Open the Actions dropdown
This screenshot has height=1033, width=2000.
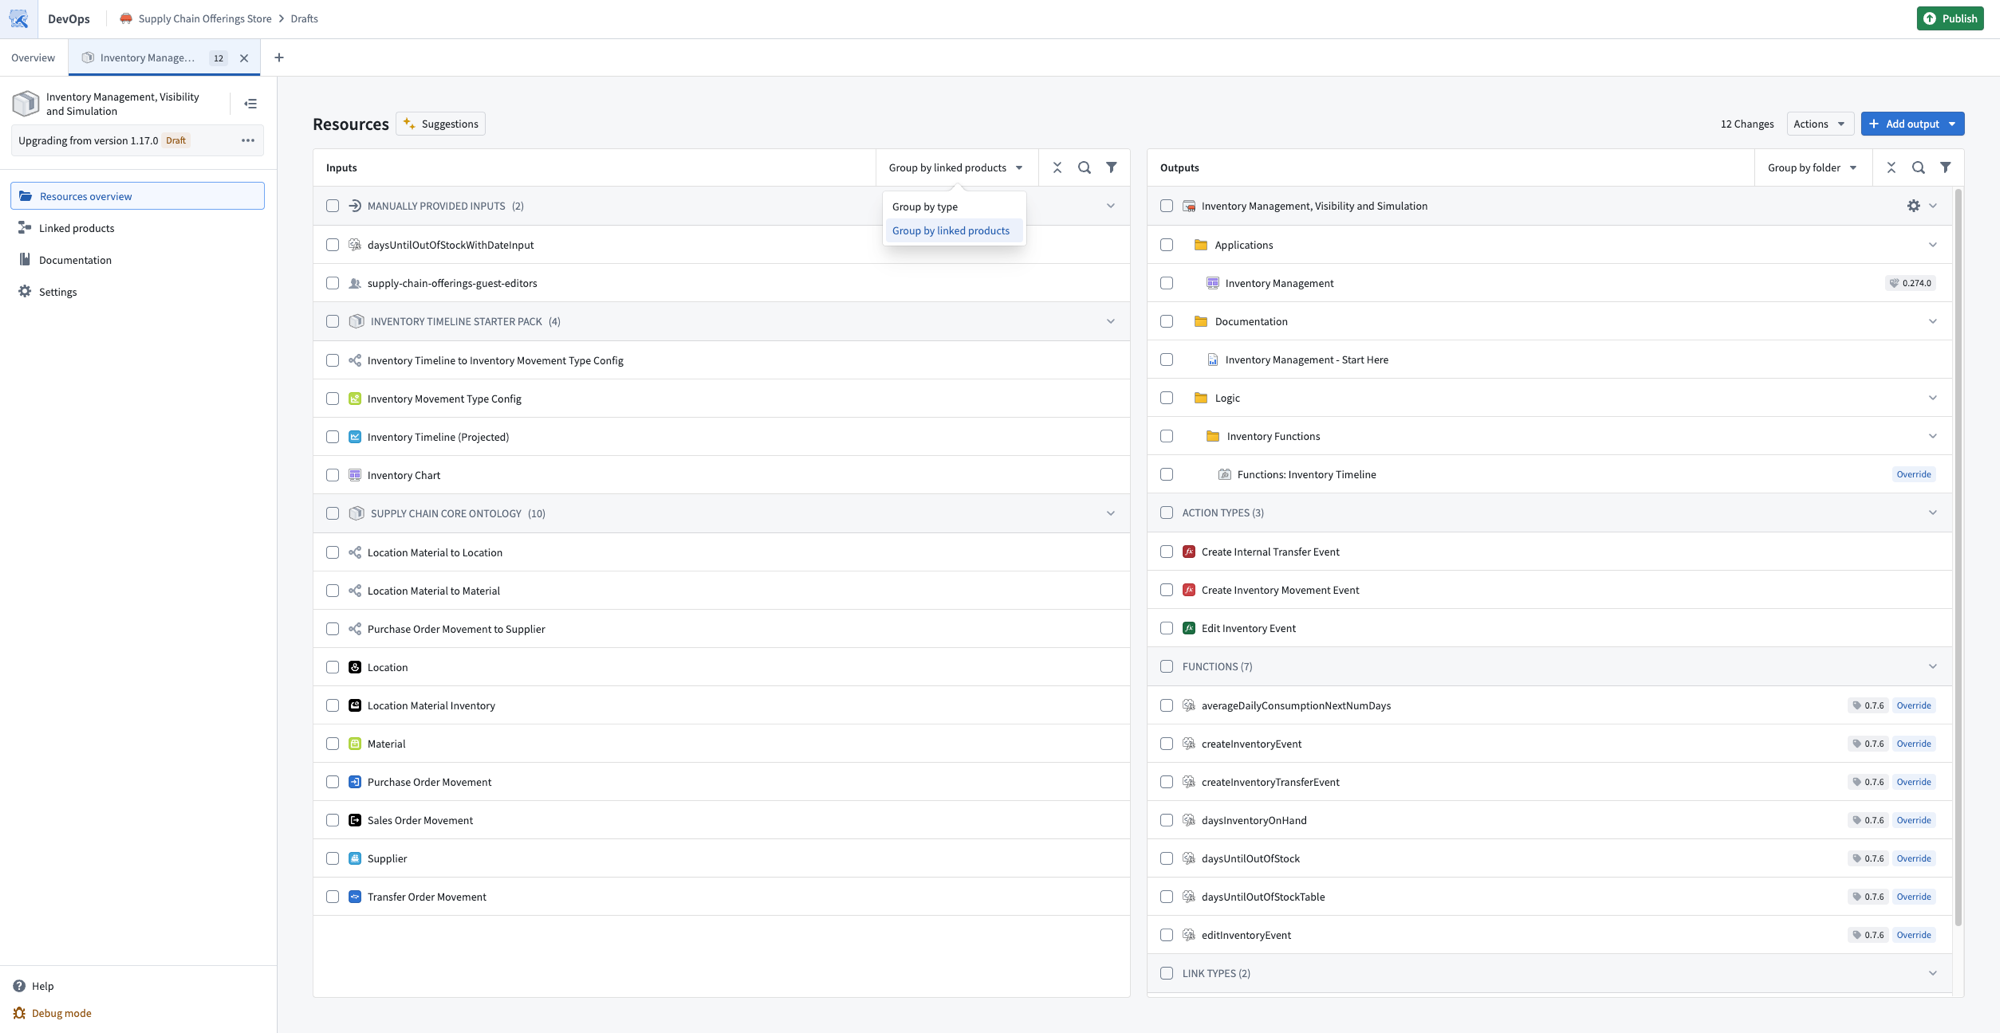click(1820, 124)
